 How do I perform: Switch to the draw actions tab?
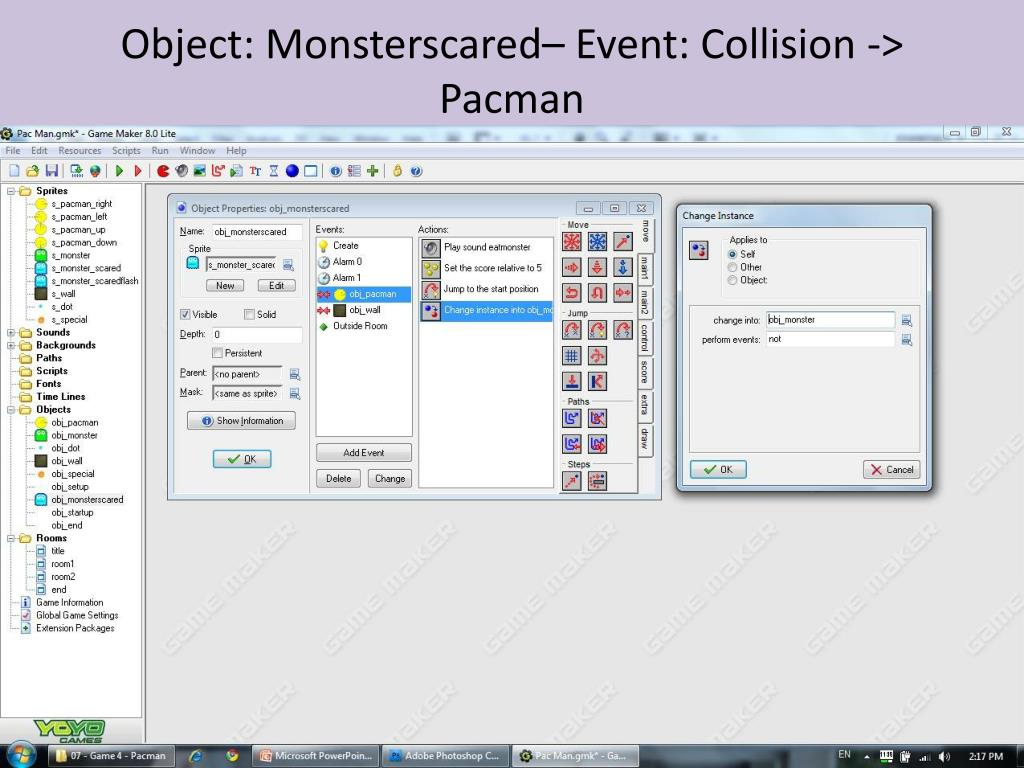(x=644, y=438)
